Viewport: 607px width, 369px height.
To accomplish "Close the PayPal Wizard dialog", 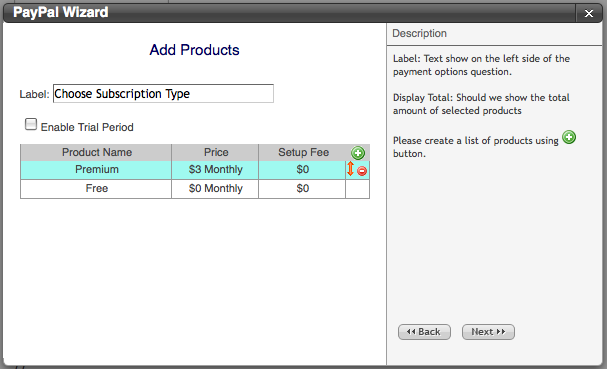I will [x=589, y=14].
